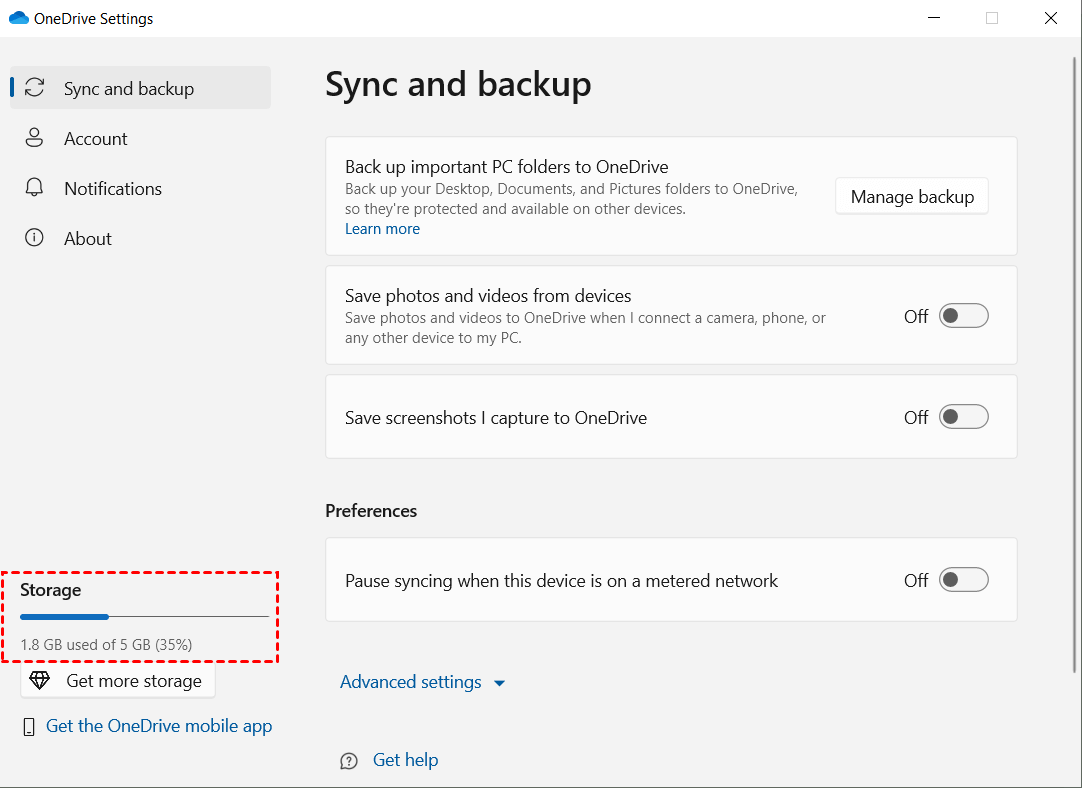Open Get the OneDrive mobile app link
Image resolution: width=1082 pixels, height=788 pixels.
[x=159, y=726]
